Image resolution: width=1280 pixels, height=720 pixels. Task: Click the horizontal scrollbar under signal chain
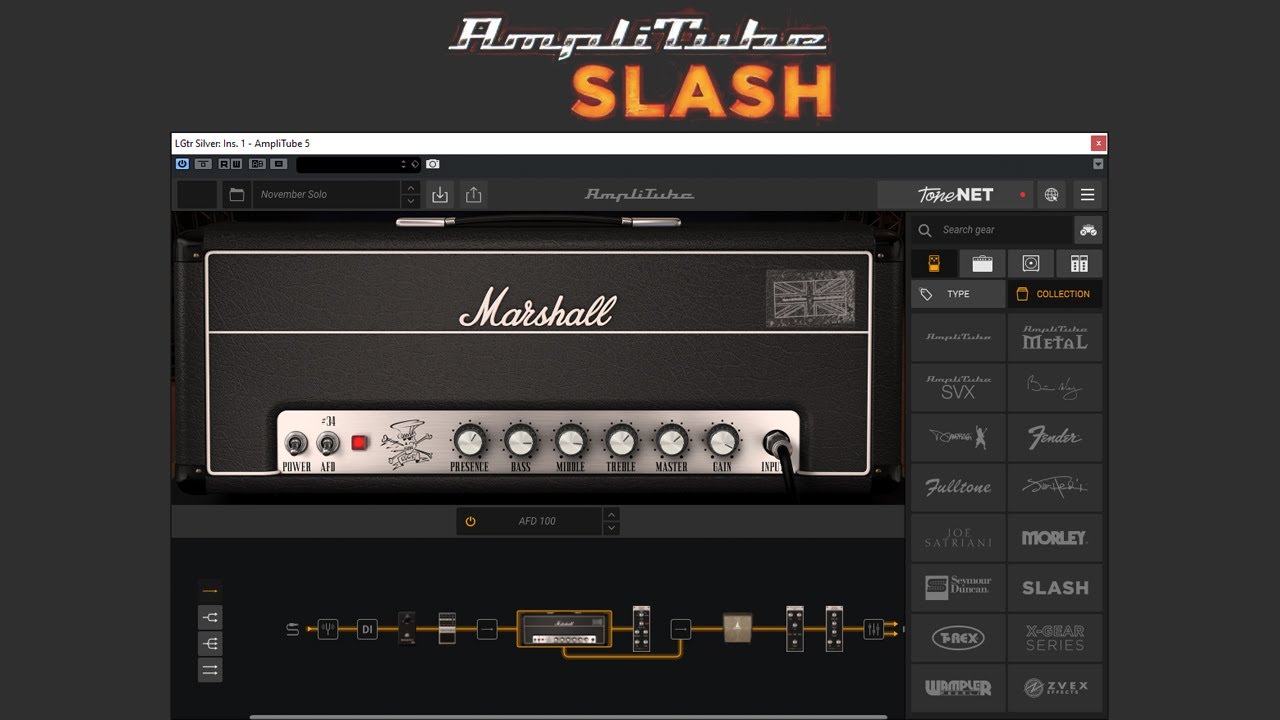coord(568,716)
